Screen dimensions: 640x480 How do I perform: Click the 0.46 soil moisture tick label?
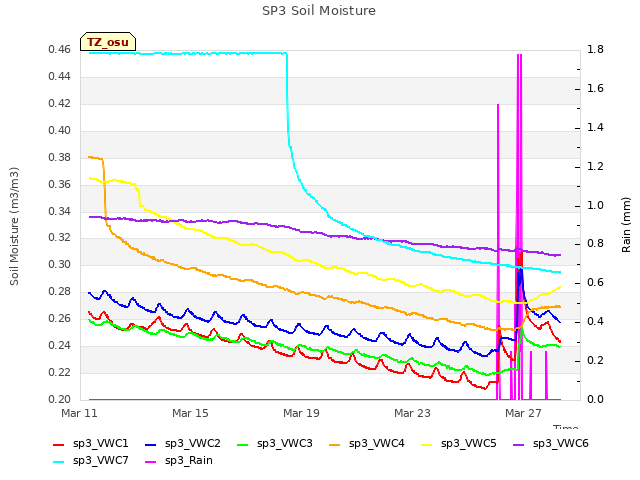coord(60,50)
